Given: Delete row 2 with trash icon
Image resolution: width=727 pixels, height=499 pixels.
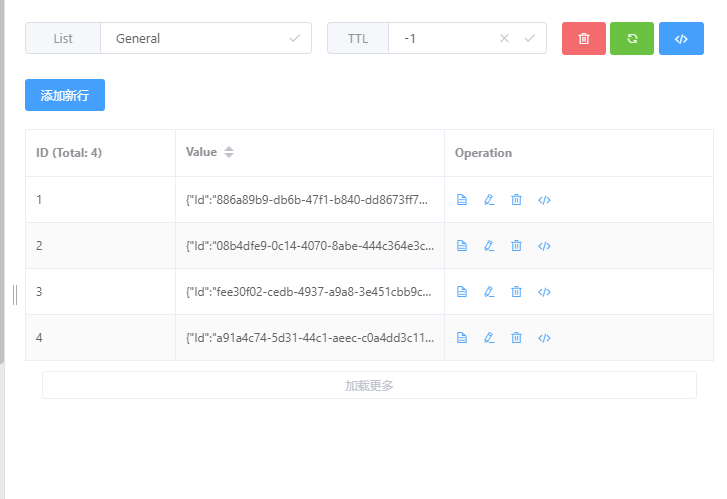Looking at the screenshot, I should pyautogui.click(x=517, y=246).
